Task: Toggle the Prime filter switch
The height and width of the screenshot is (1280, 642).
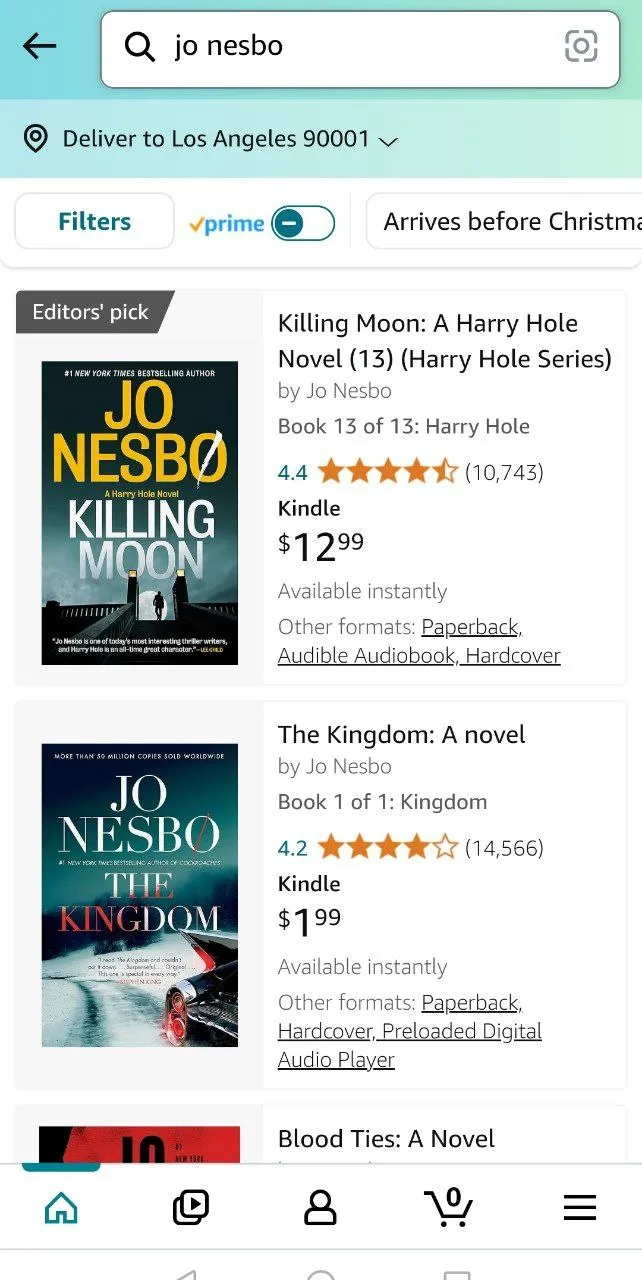Action: pos(303,224)
